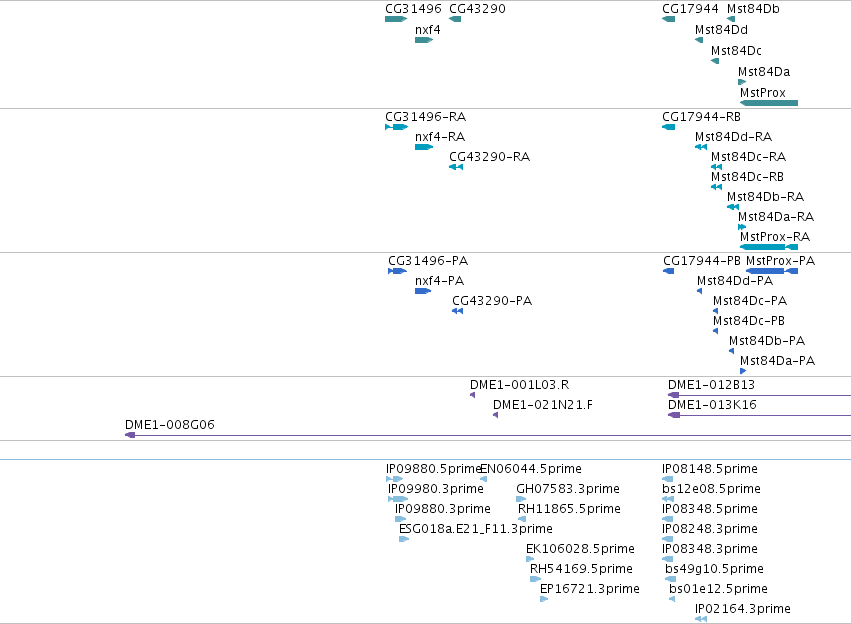Select the MstProx gene glyph
Screen dimensions: 851x624
click(769, 103)
